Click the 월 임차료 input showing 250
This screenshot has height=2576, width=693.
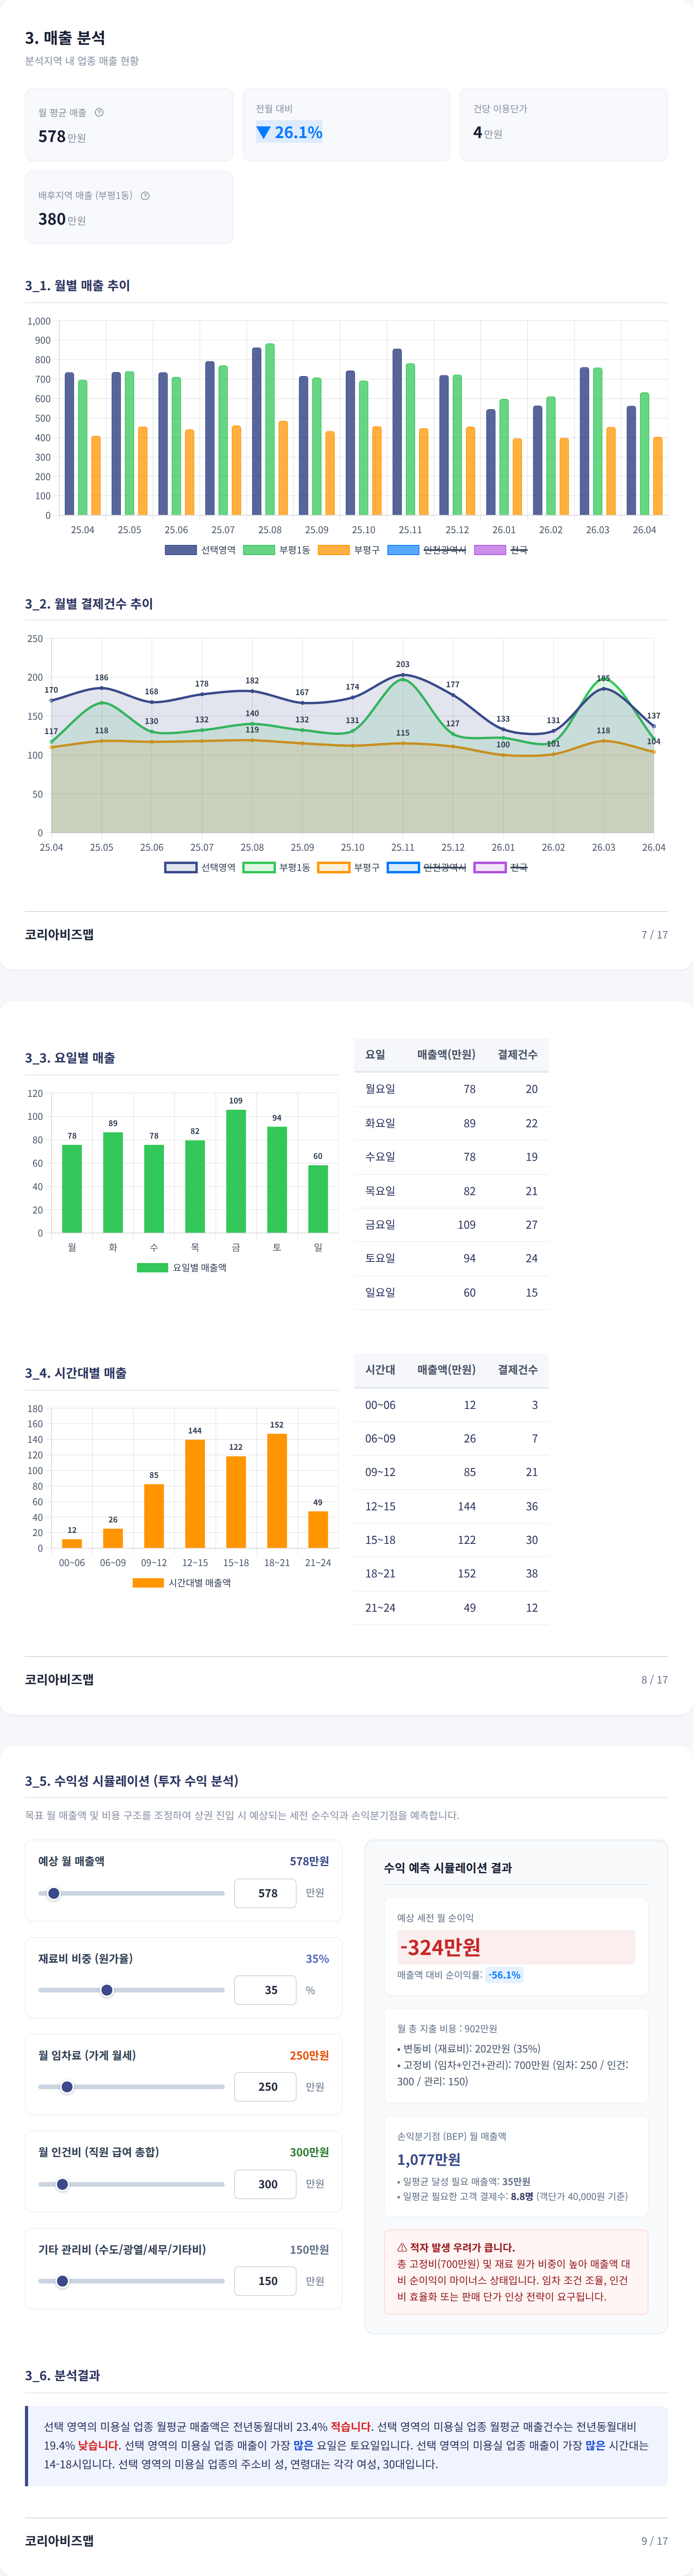[x=265, y=2087]
